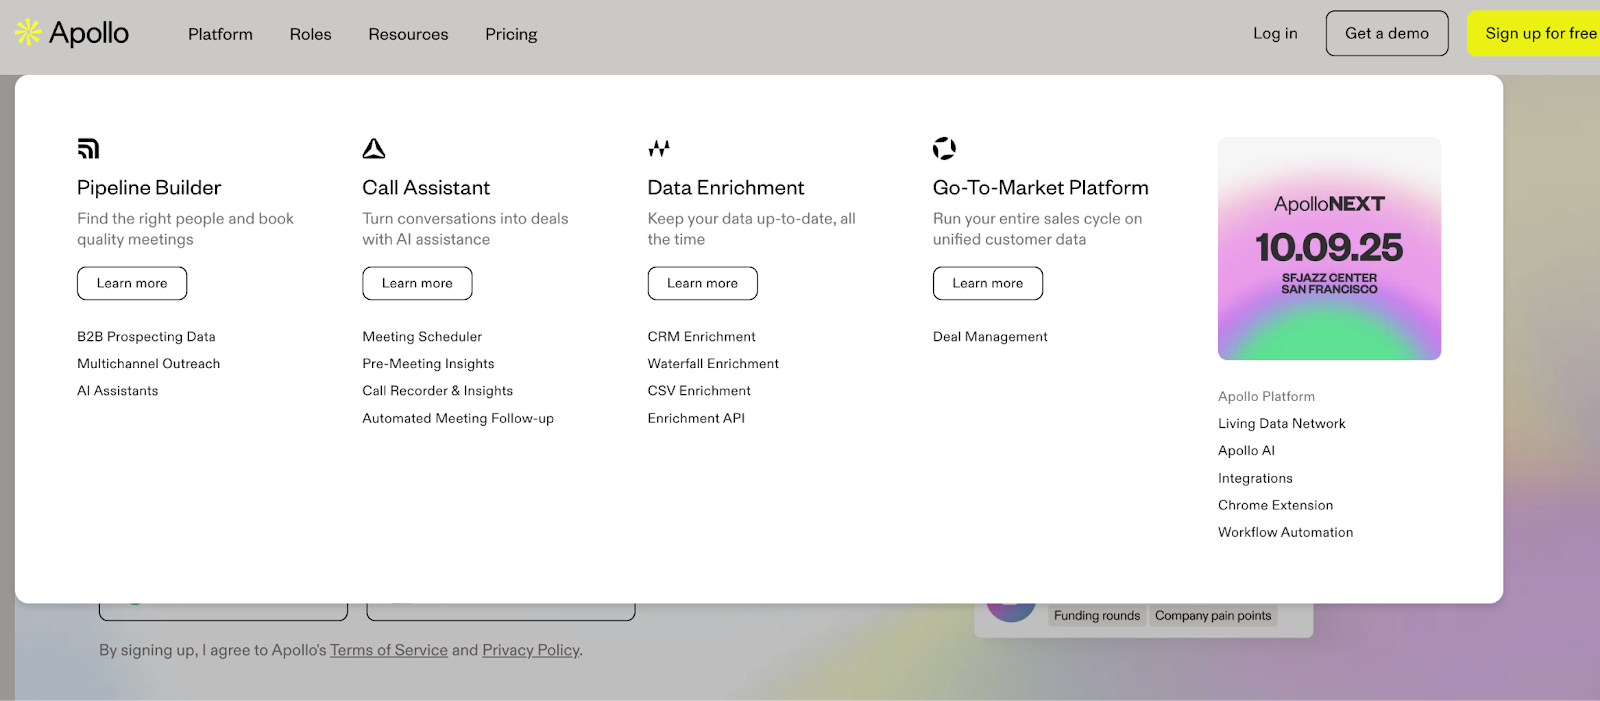The height and width of the screenshot is (701, 1600).
Task: Click the Go-To-Market Platform circular icon
Action: [x=944, y=149]
